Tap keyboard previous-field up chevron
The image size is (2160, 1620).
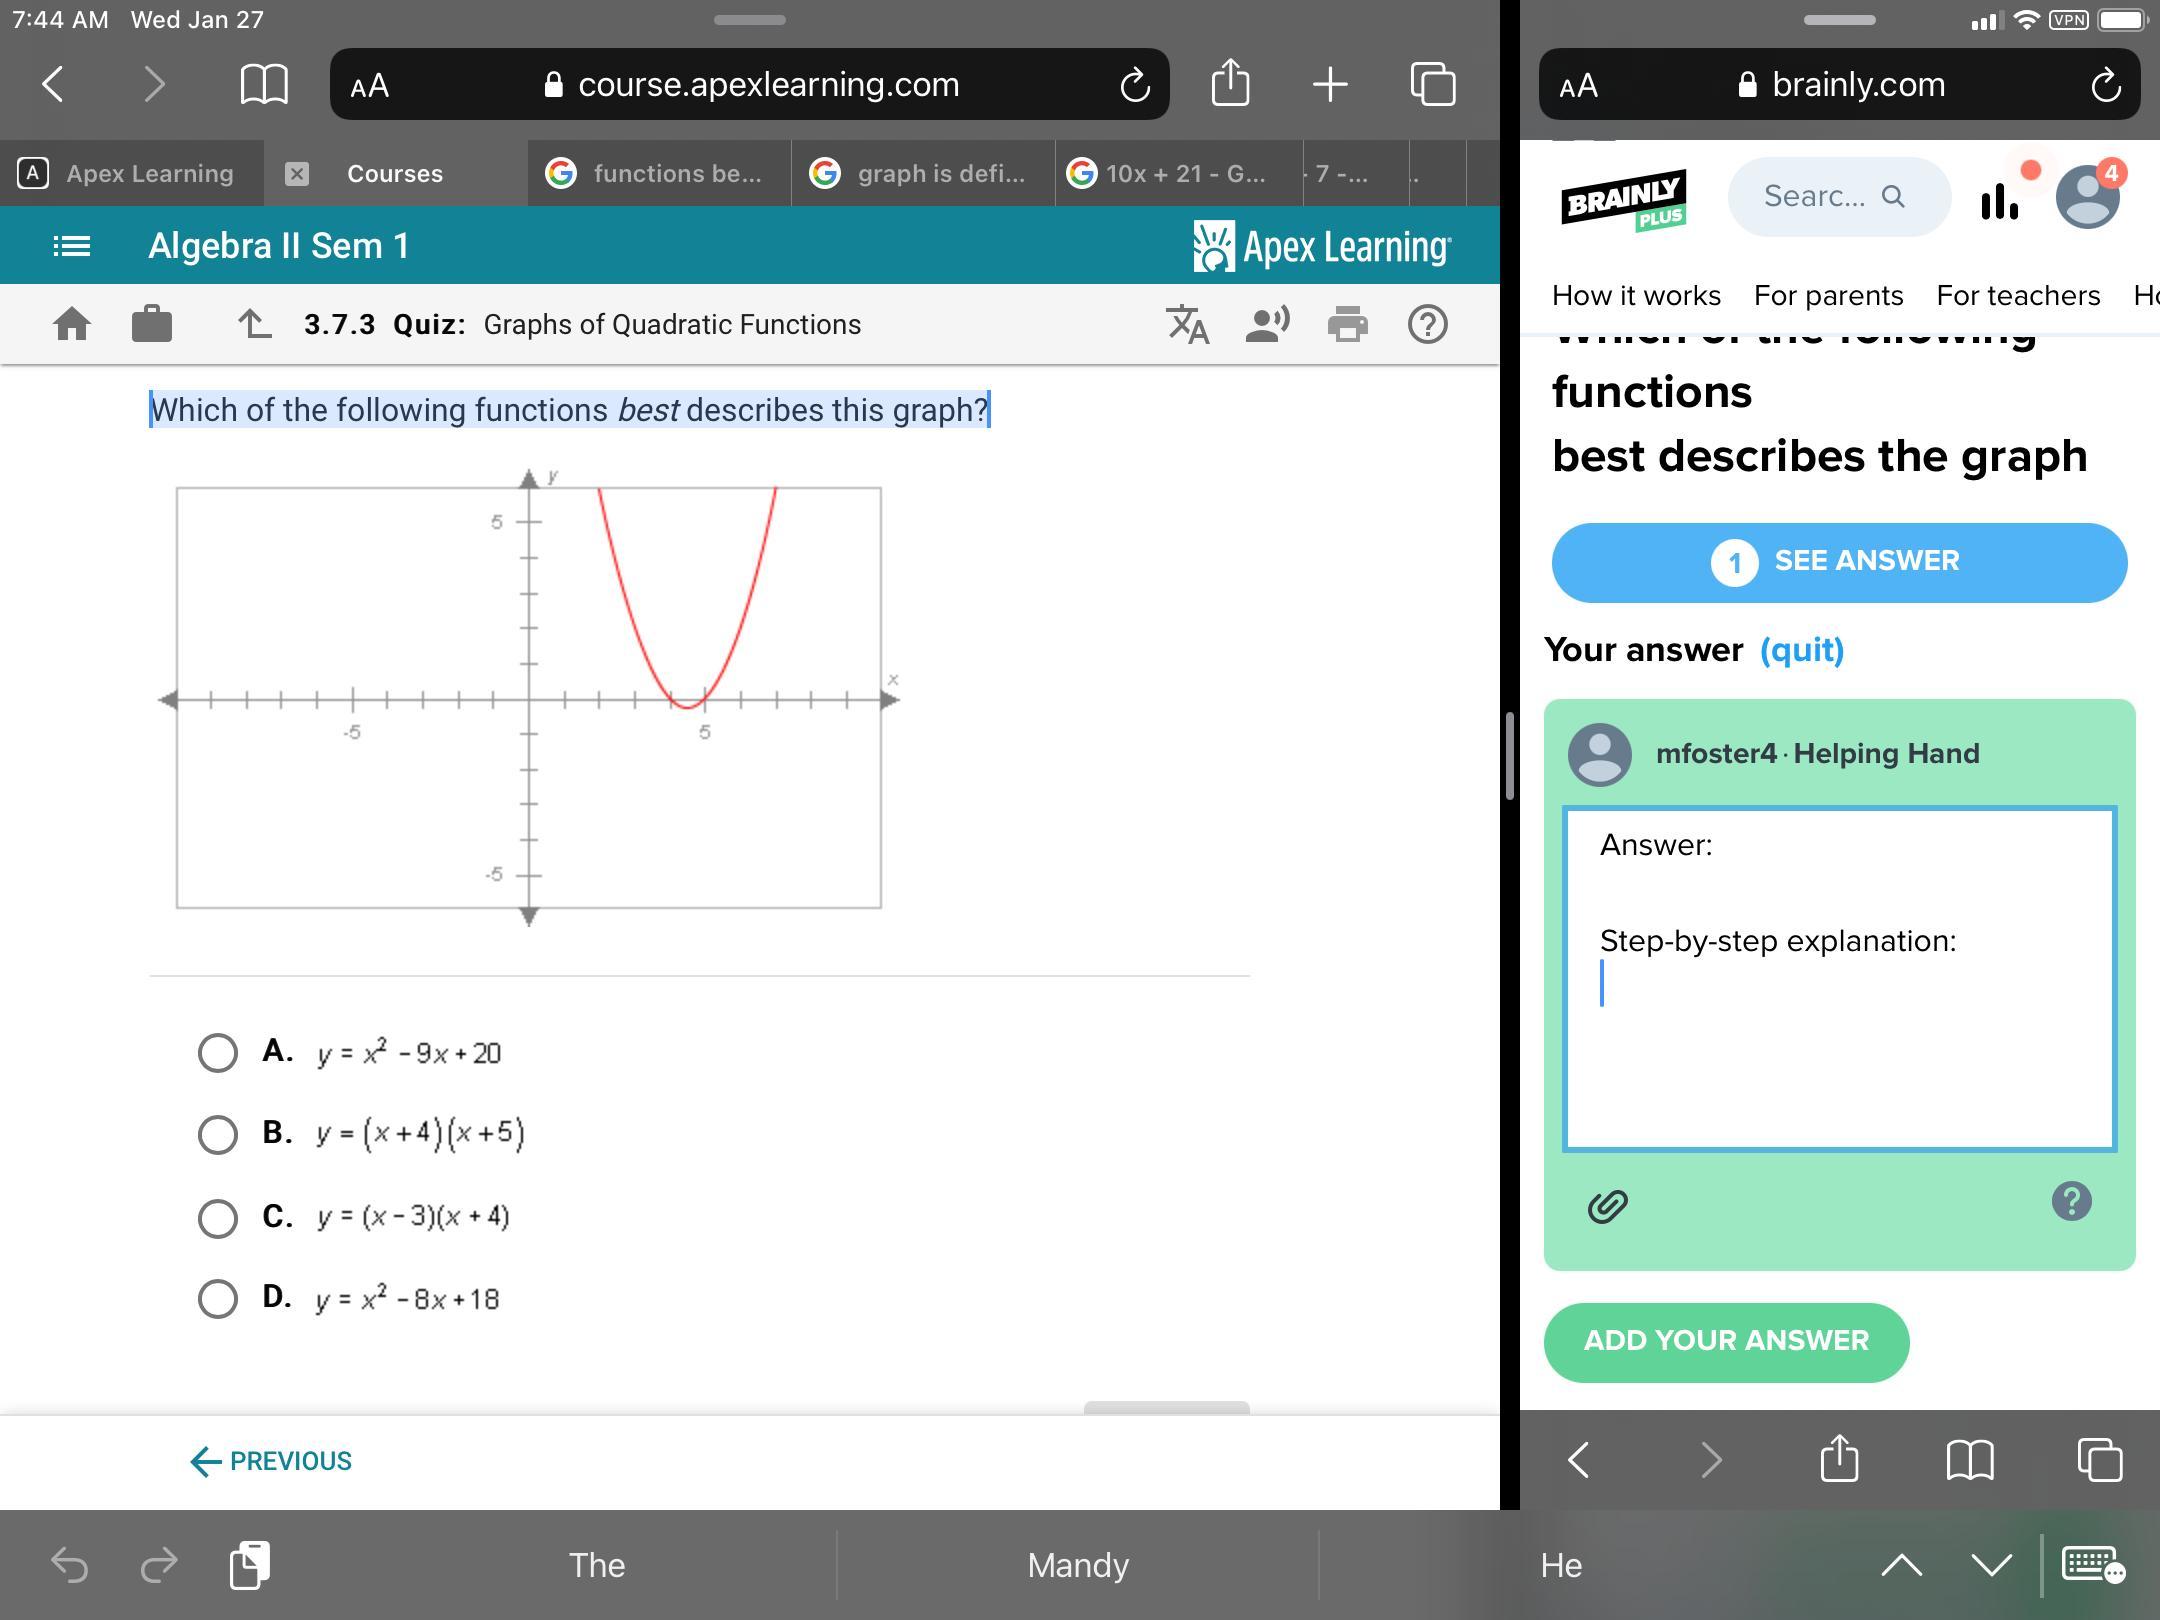[1901, 1565]
